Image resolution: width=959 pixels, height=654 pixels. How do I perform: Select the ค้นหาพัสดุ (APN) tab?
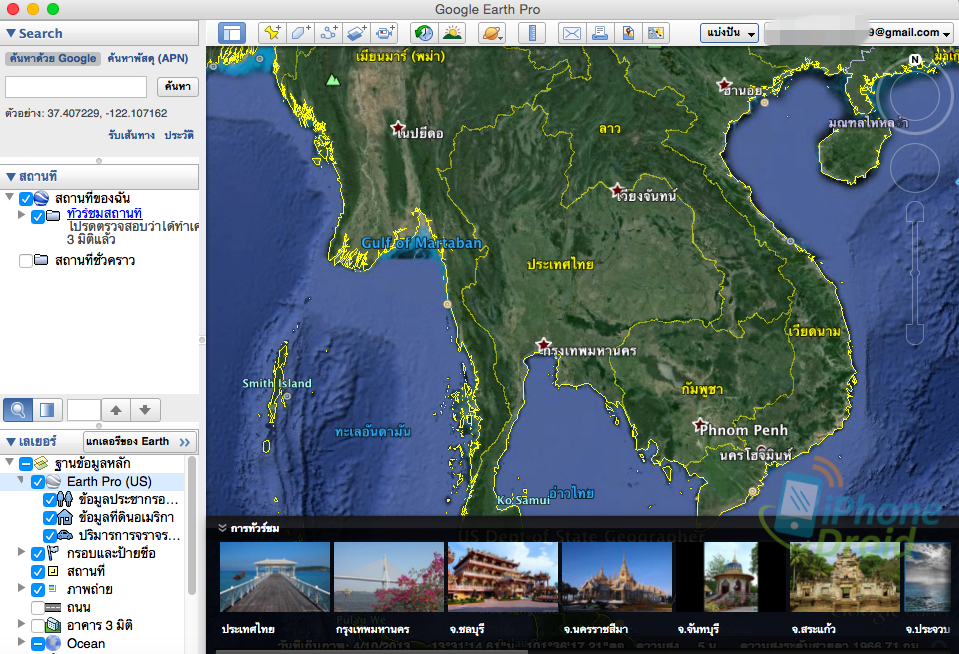click(x=148, y=59)
